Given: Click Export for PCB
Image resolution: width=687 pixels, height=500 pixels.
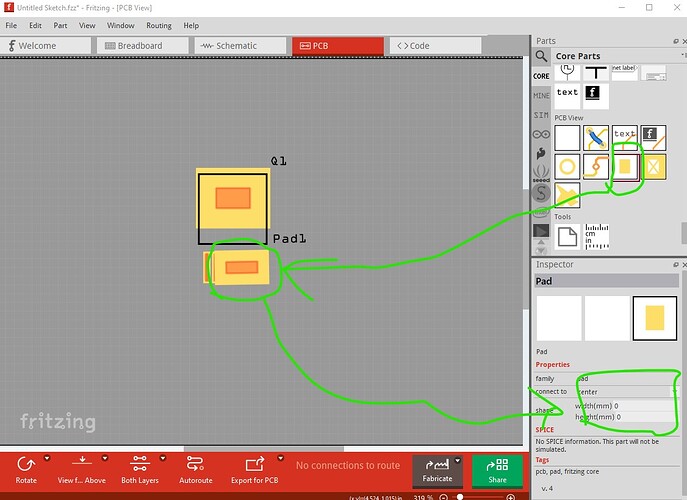Looking at the screenshot, I should pos(255,470).
